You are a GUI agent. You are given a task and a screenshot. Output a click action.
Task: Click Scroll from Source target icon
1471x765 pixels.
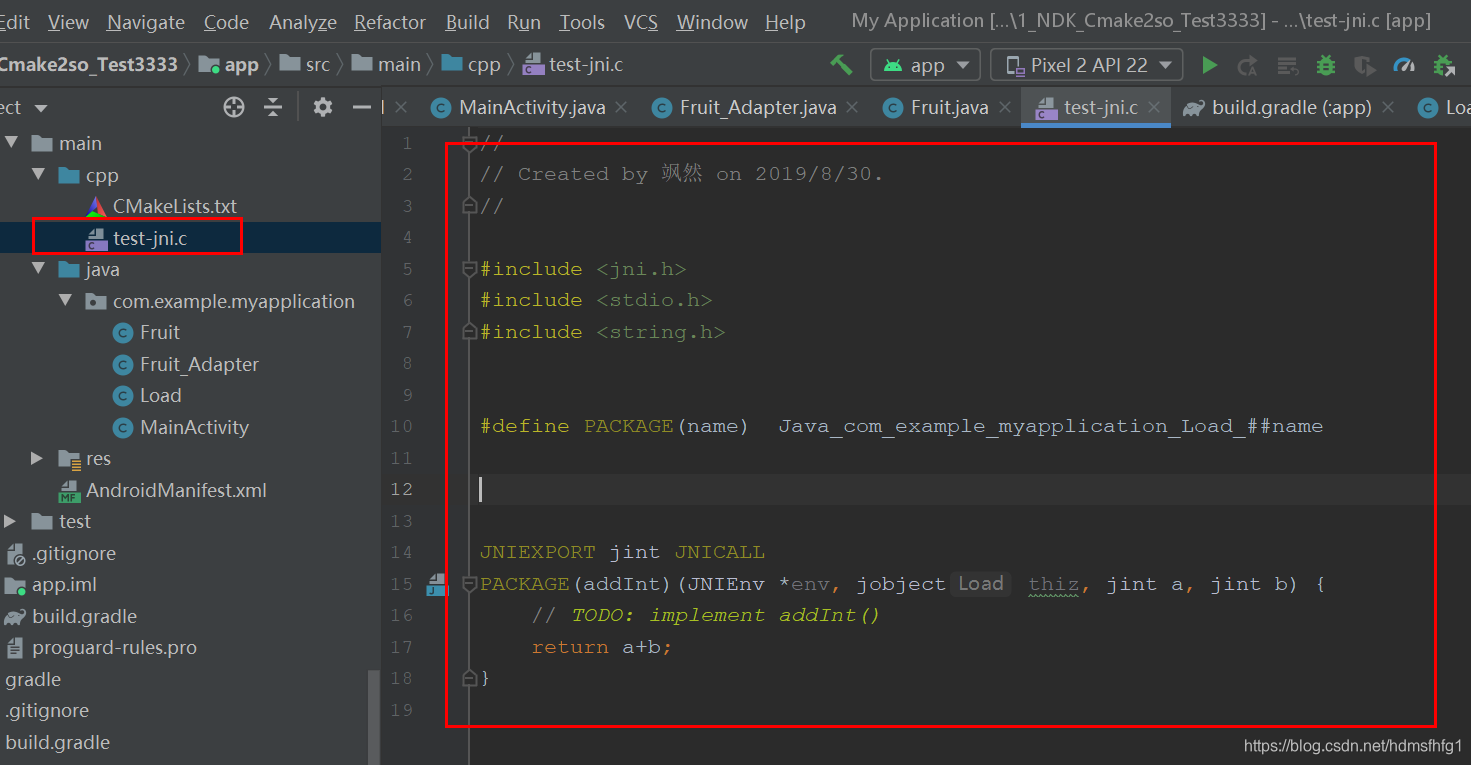234,107
